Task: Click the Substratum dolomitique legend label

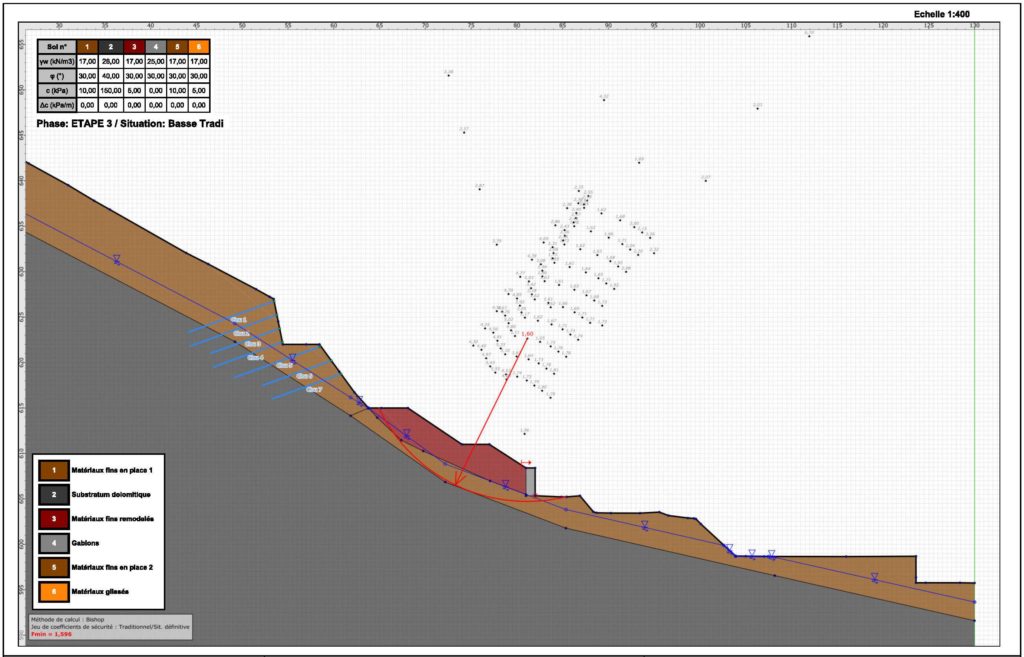Action: pos(114,494)
